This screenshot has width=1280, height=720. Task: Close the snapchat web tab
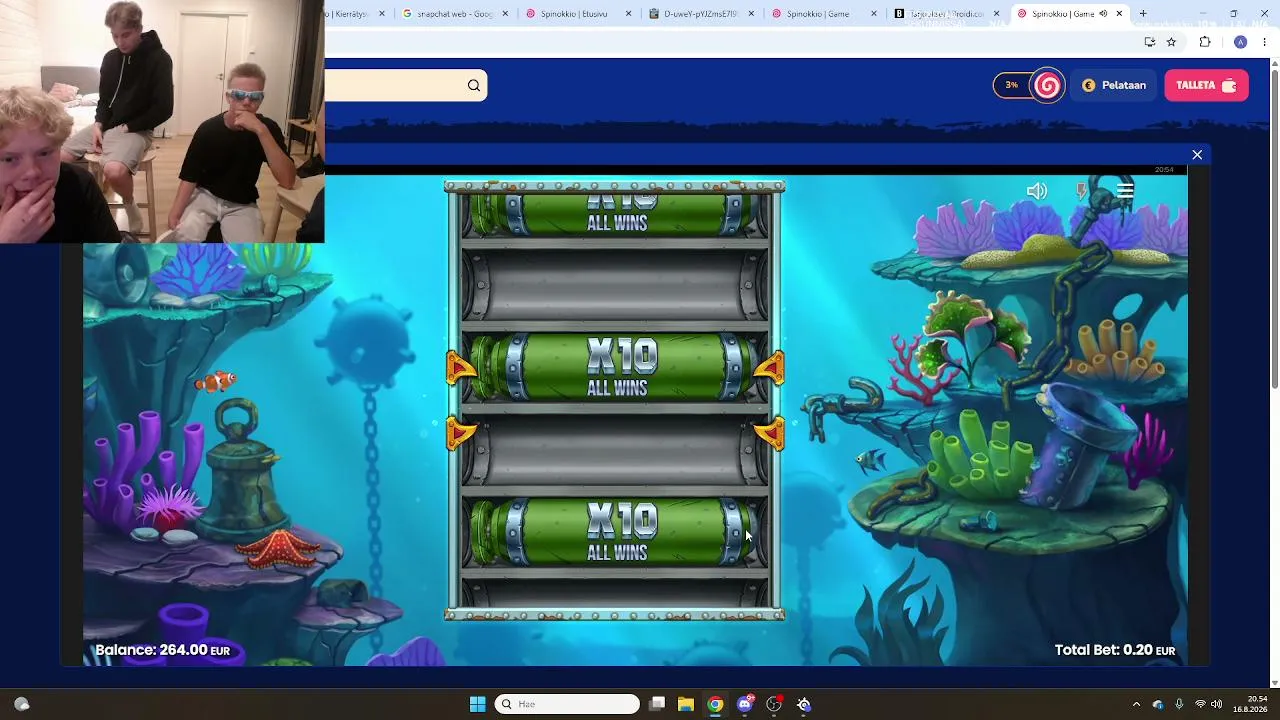(505, 14)
